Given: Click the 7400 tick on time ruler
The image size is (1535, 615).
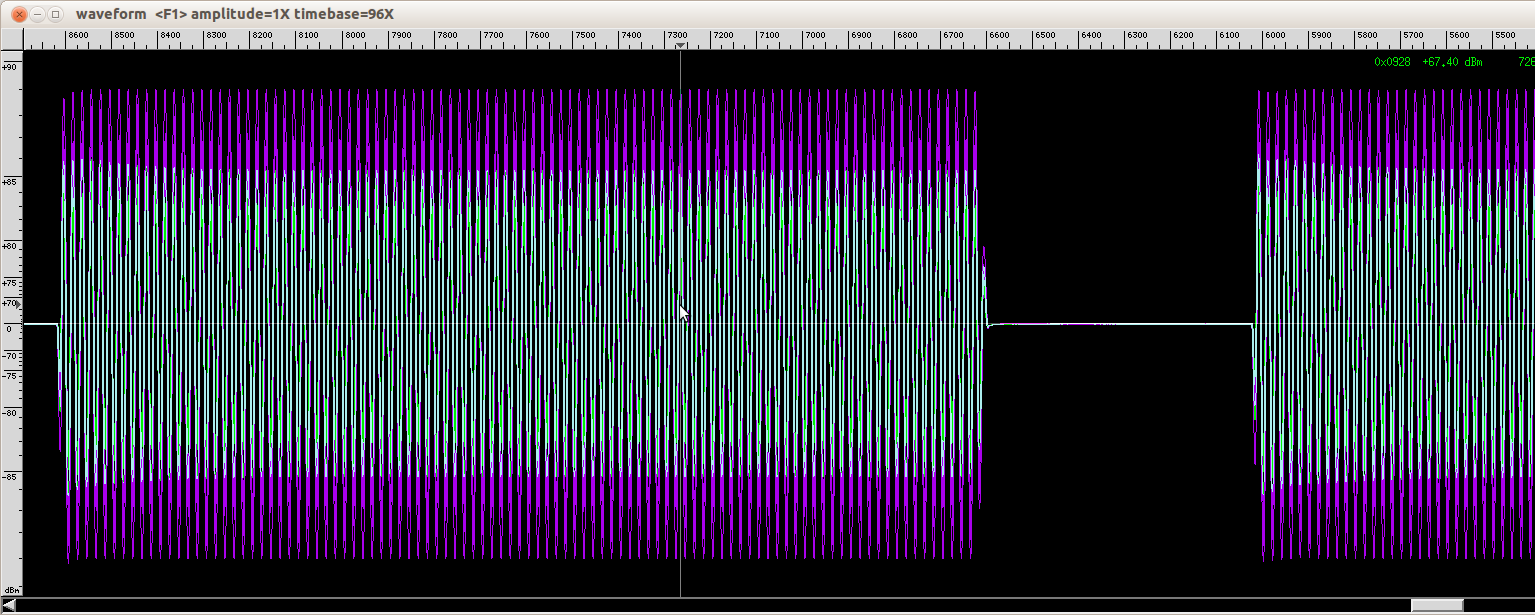Looking at the screenshot, I should tap(630, 35).
